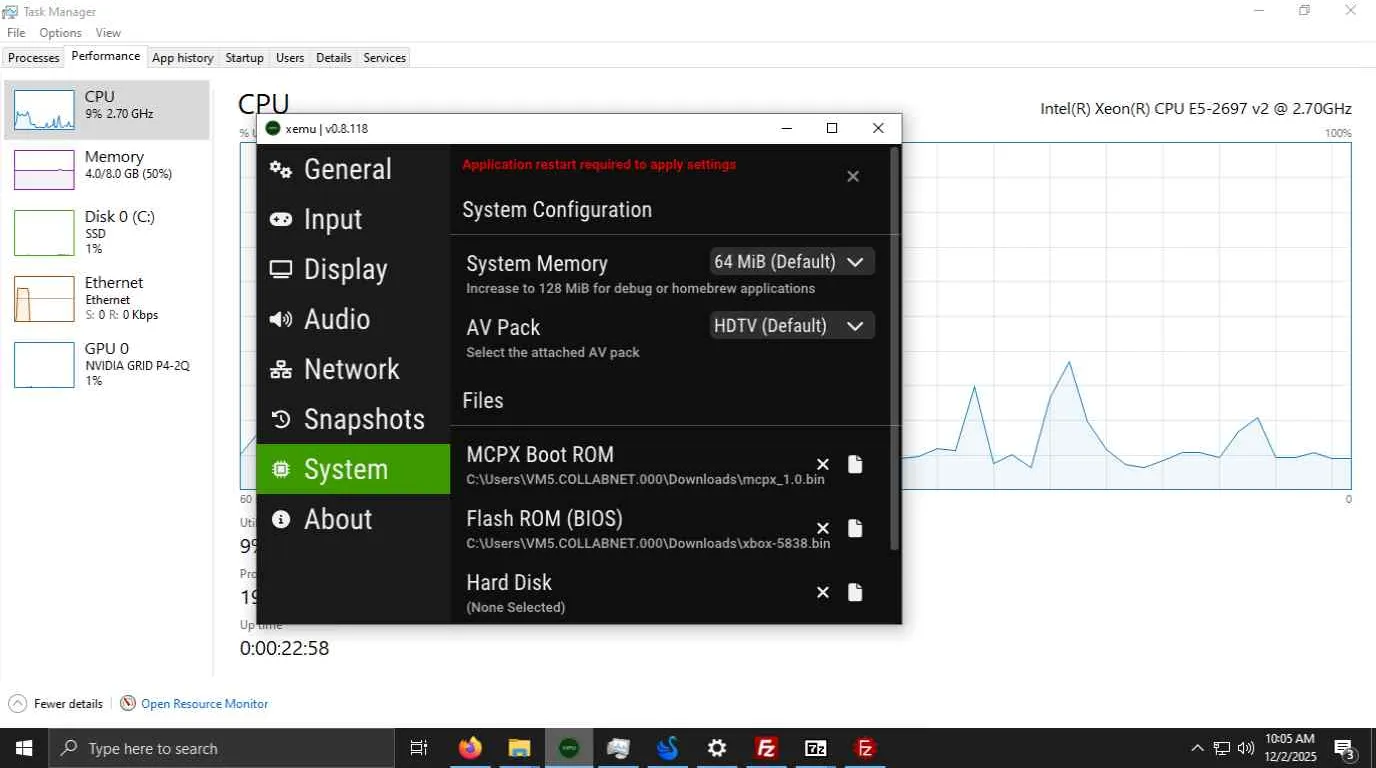Click the xbox-5838.bin file path text
Viewport: 1376px width, 768px height.
point(648,544)
